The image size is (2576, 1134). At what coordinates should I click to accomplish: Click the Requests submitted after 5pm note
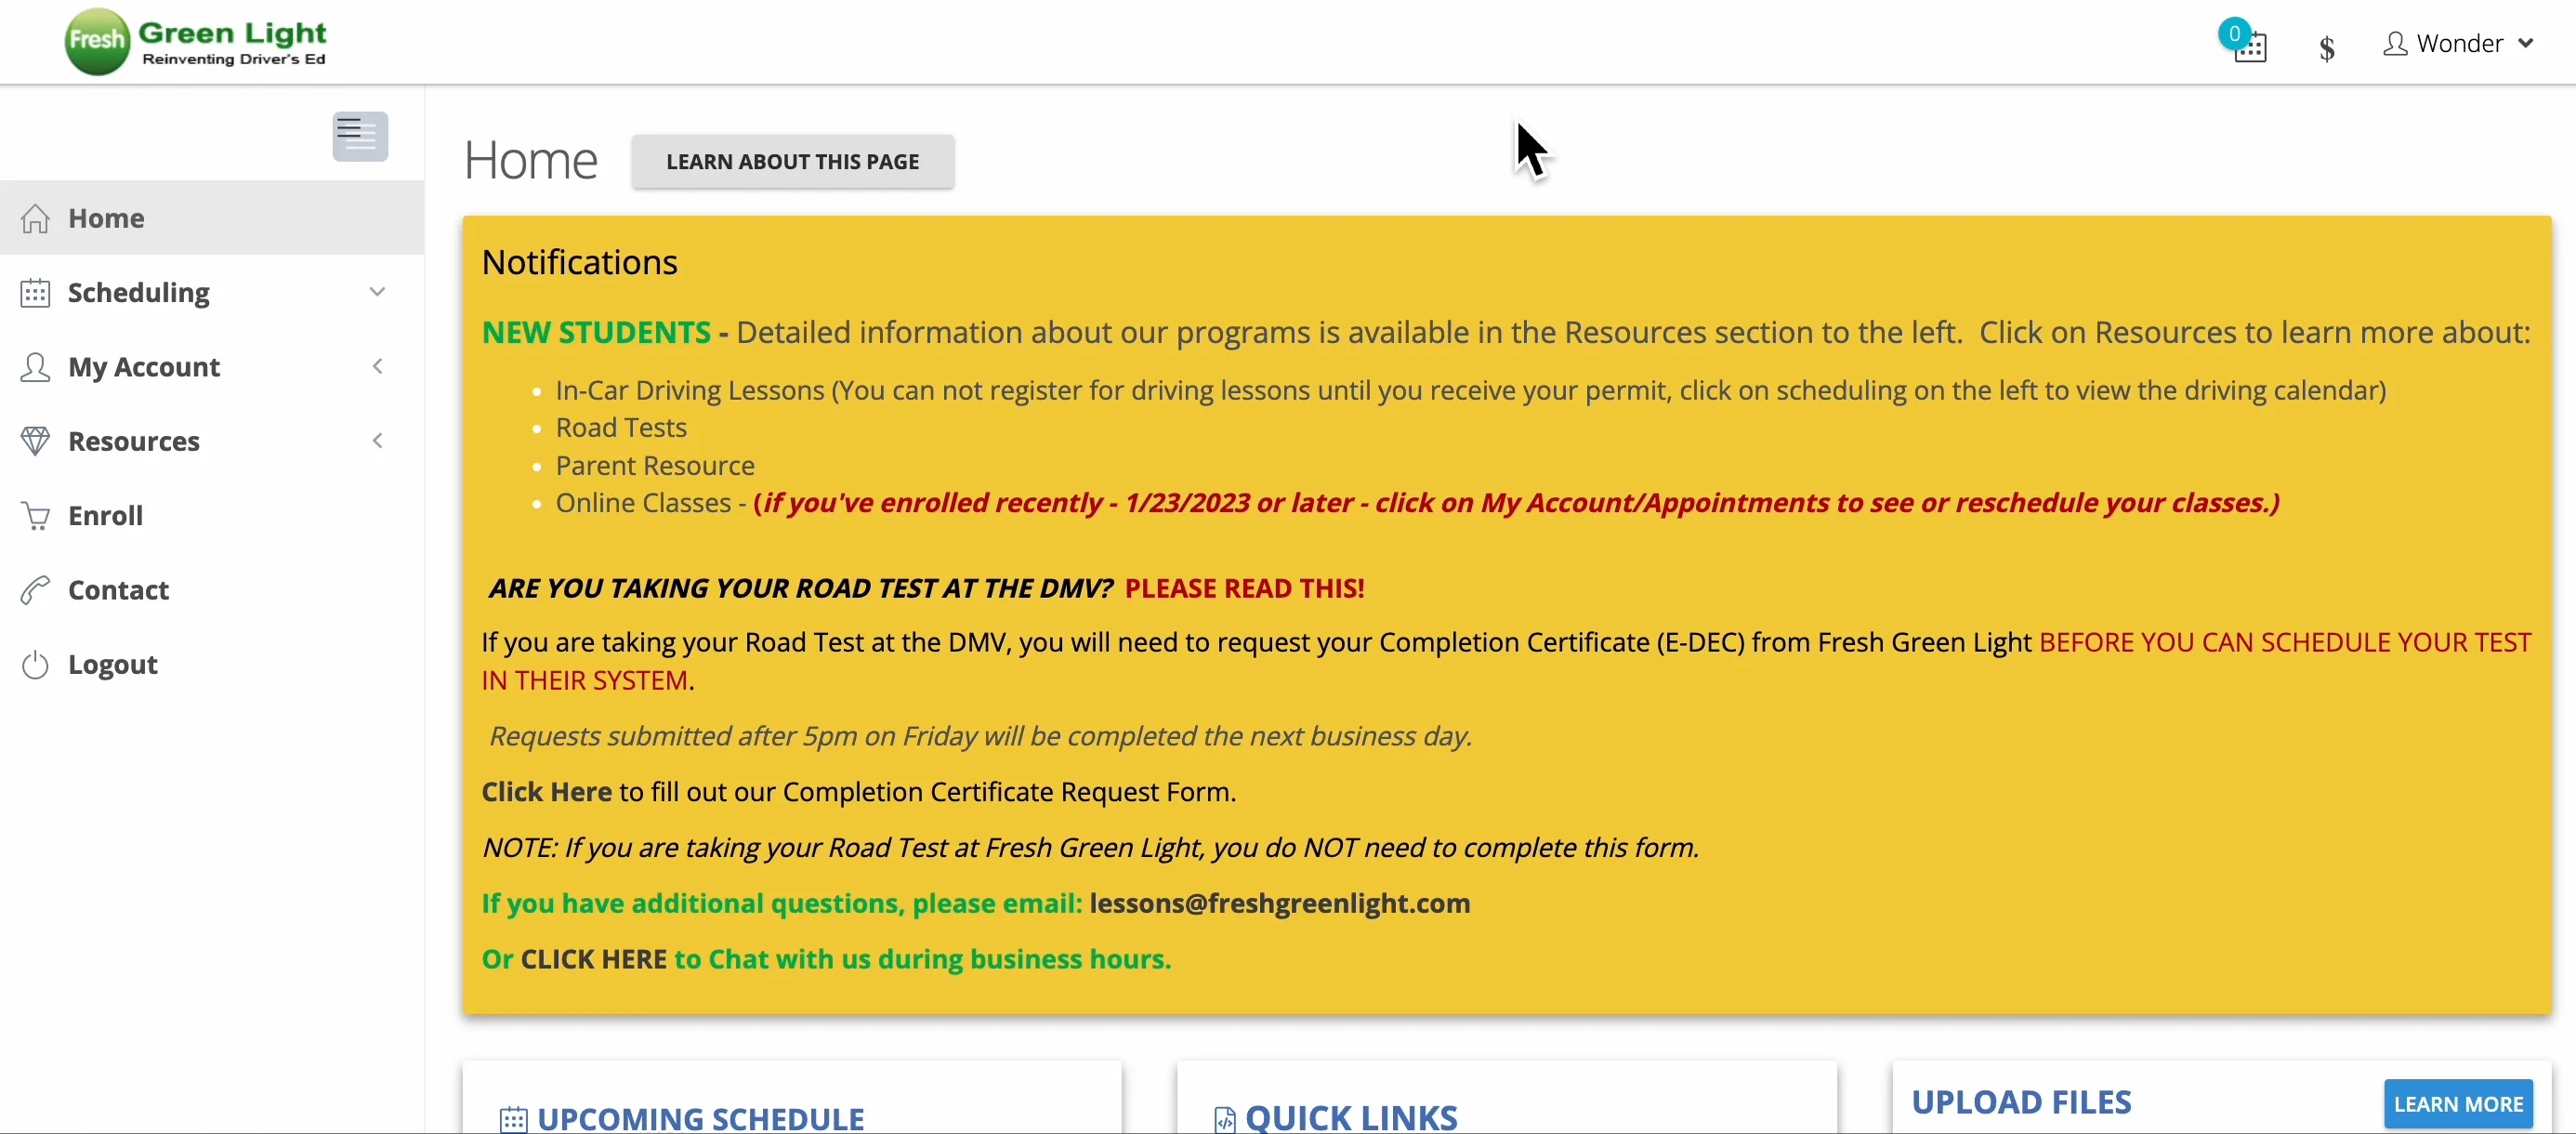(980, 736)
